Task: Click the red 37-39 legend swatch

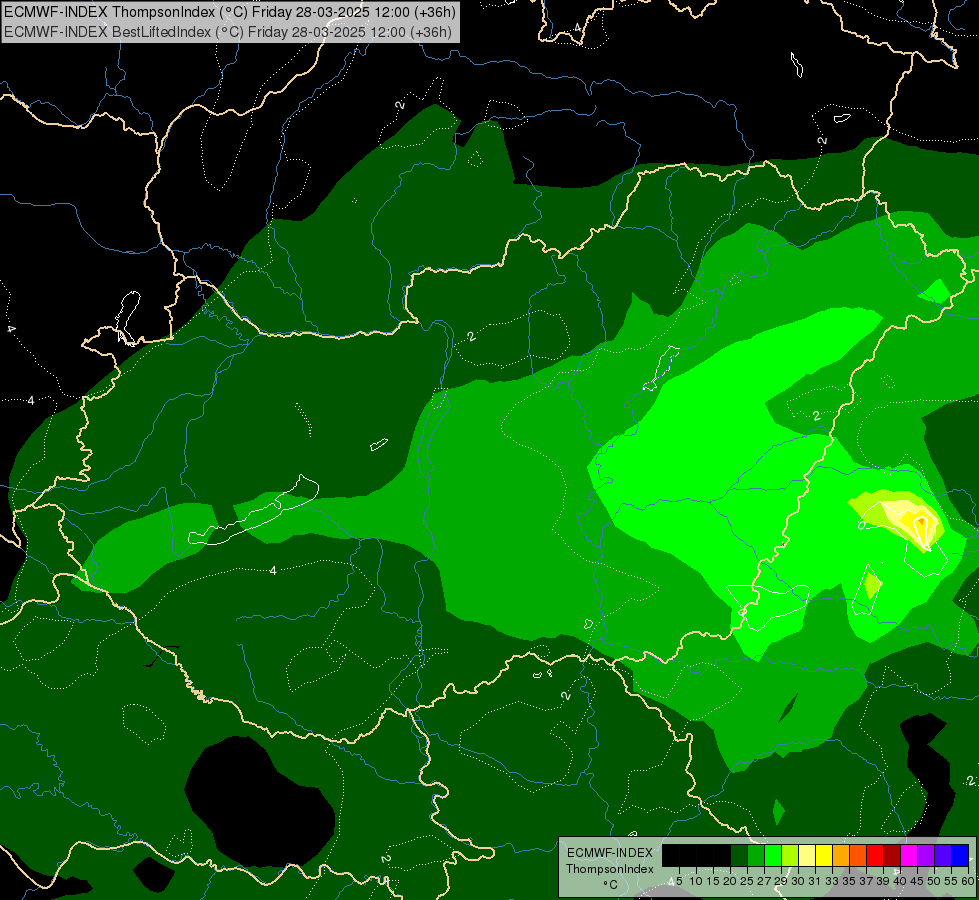Action: pos(875,855)
